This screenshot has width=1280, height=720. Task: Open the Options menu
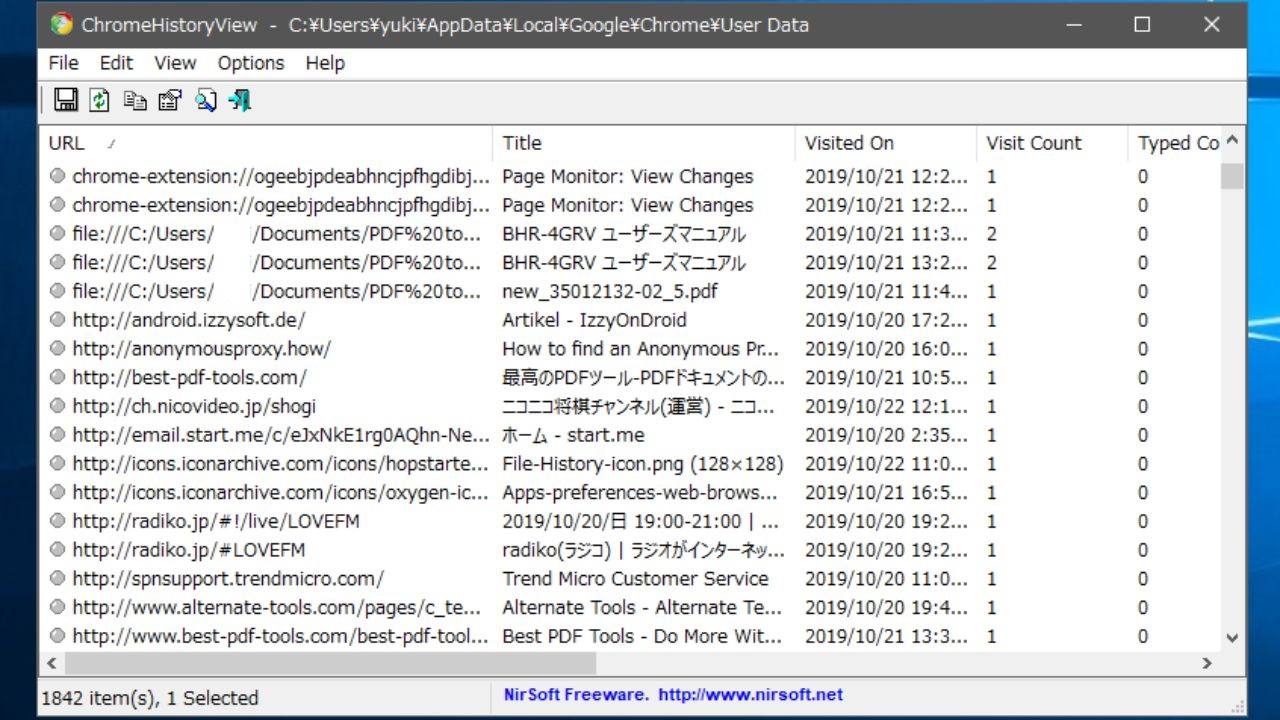[251, 63]
